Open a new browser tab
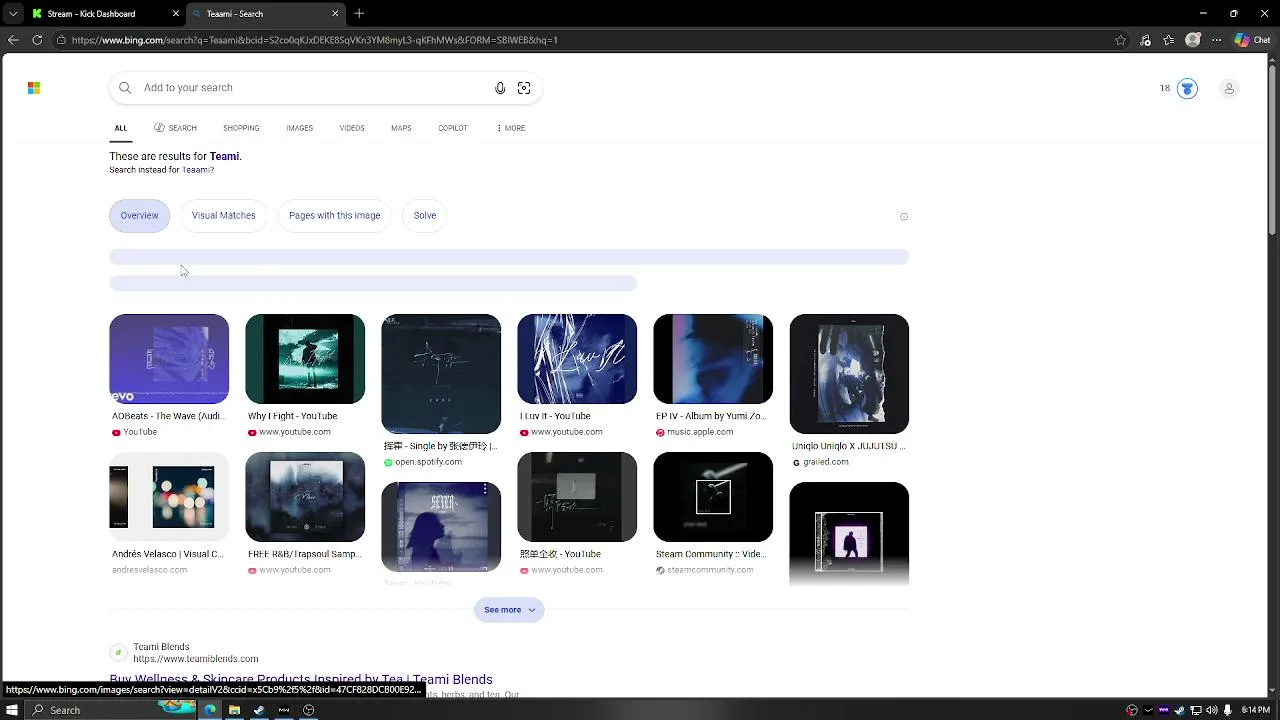The image size is (1280, 720). click(x=359, y=14)
